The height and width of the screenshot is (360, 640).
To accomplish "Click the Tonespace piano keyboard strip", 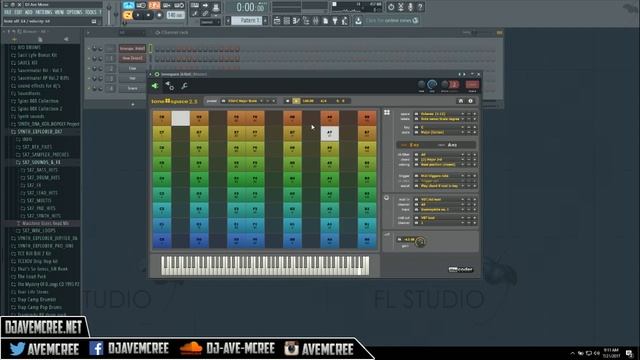I will pos(265,266).
